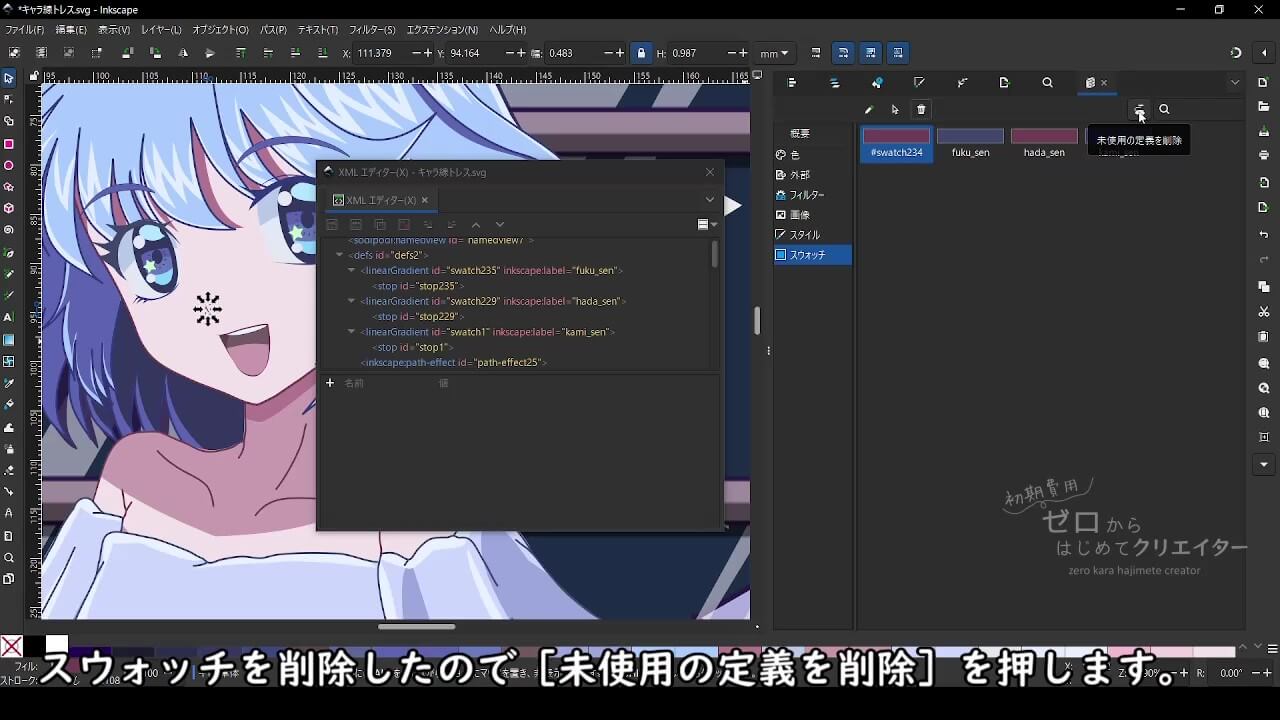1280x720 pixels.
Task: Open Find panel tab magnifier
Action: 1047,83
